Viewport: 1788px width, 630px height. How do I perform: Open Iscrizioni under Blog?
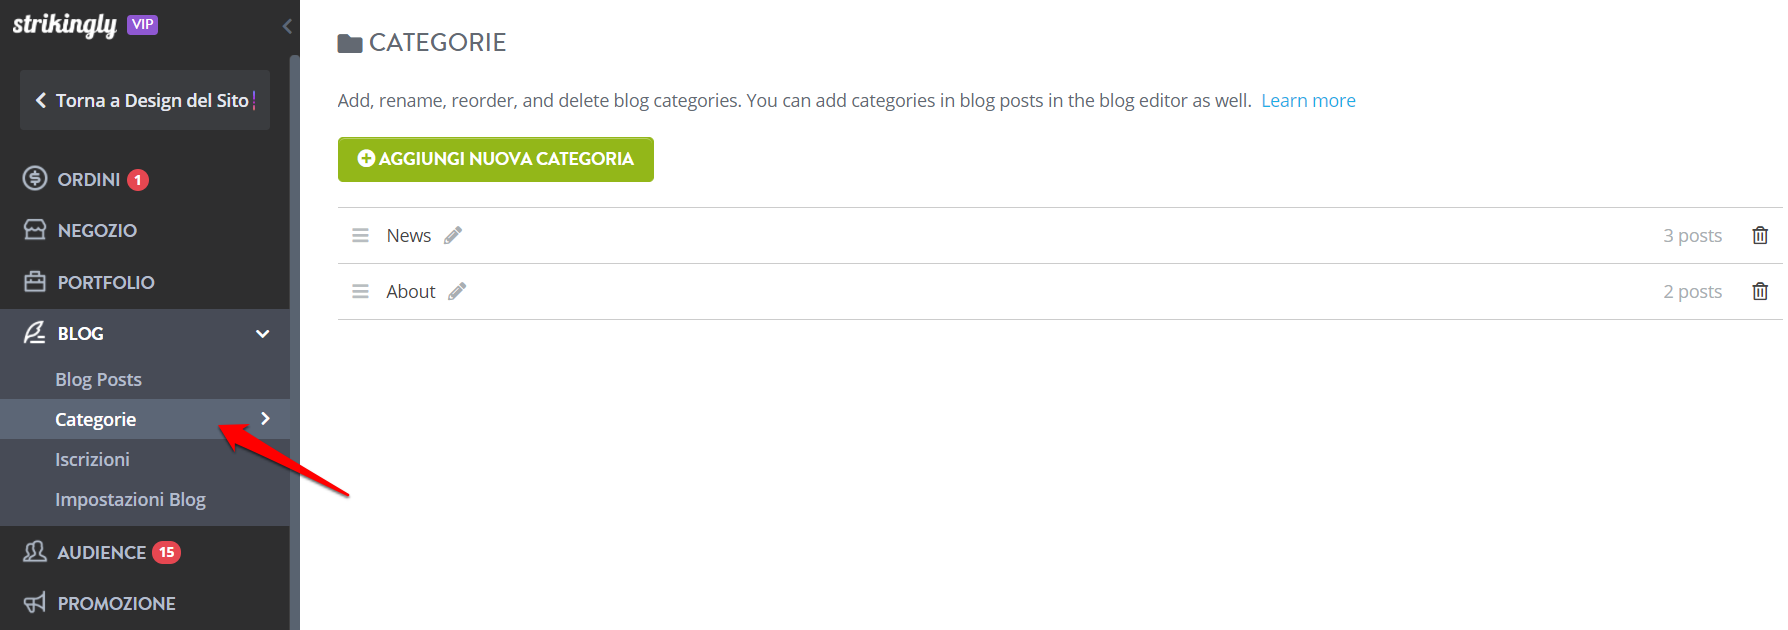[92, 459]
